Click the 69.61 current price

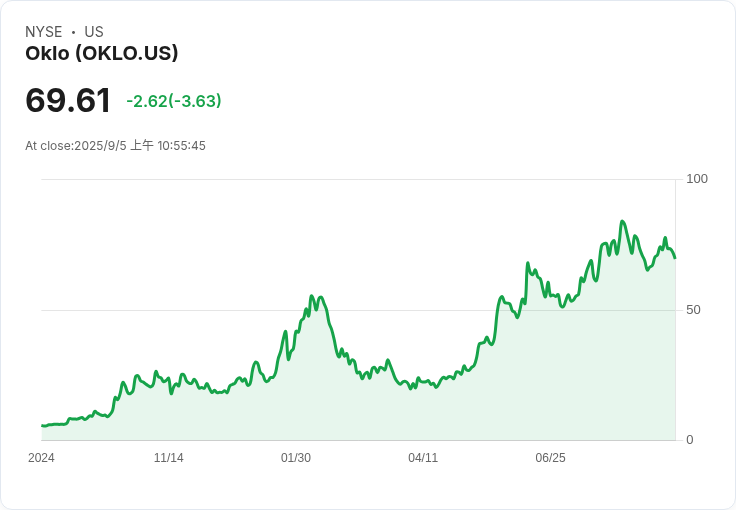click(x=68, y=100)
